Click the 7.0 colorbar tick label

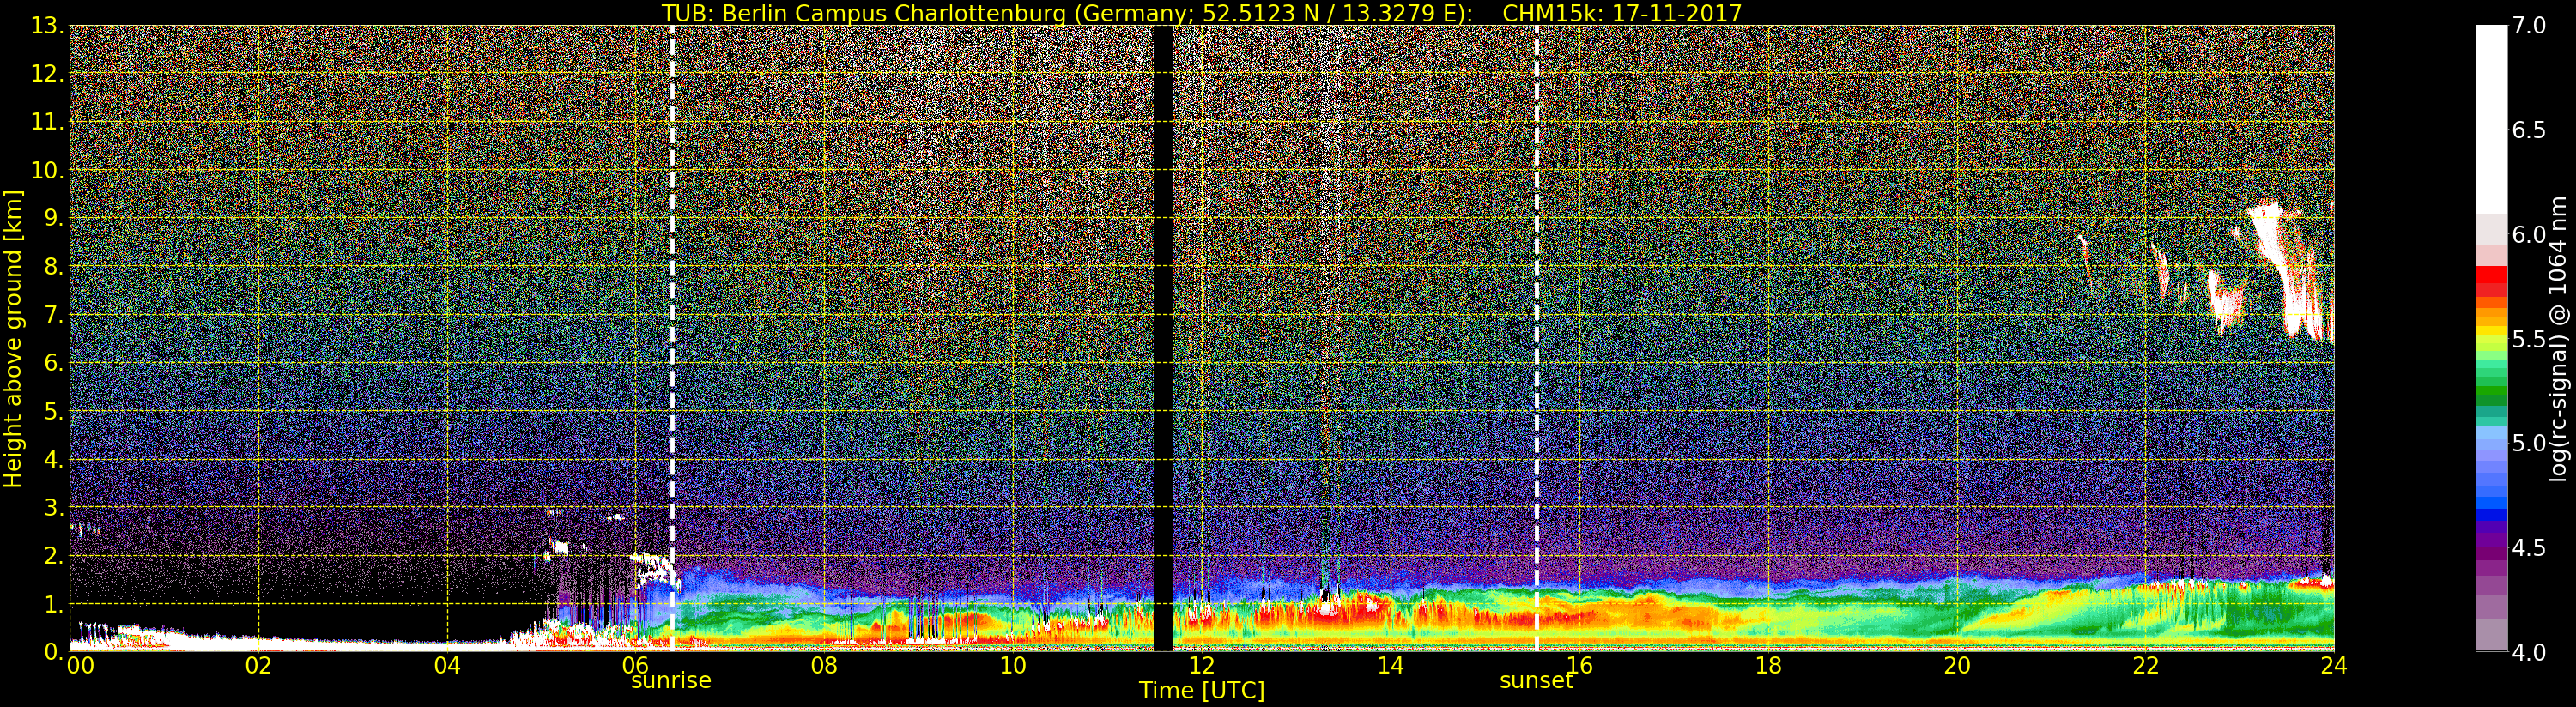click(2529, 26)
